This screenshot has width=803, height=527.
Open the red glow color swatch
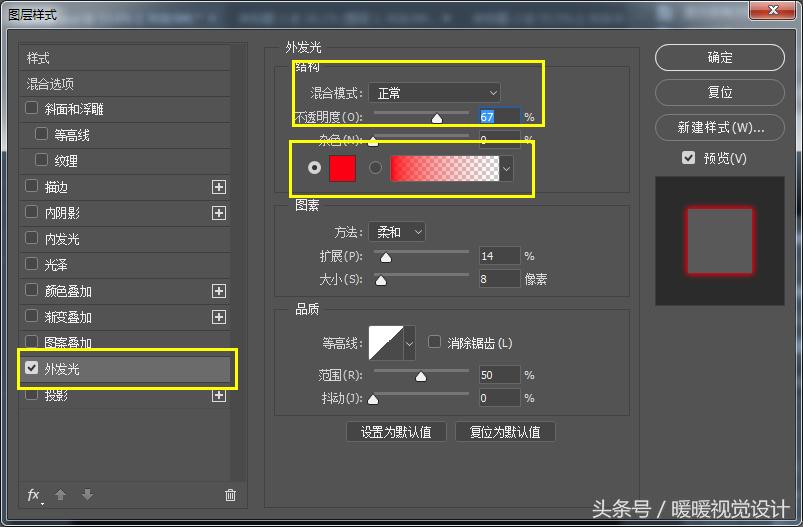(x=343, y=168)
